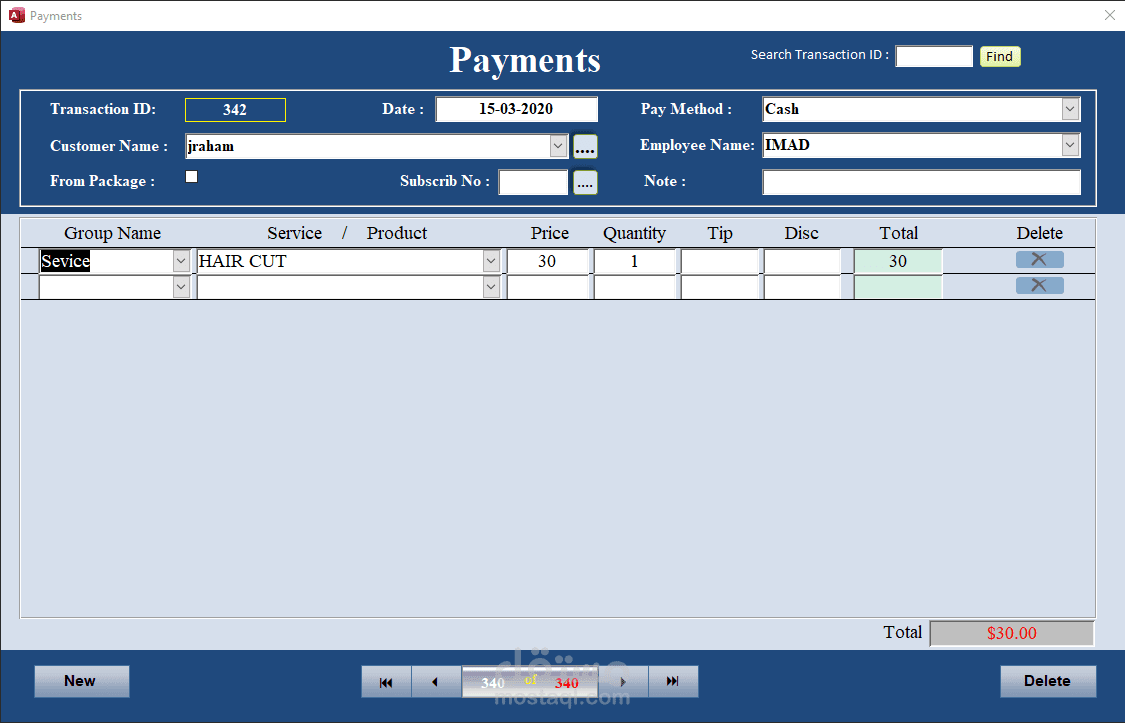Delete the HAIR CUT row
The height and width of the screenshot is (723, 1125).
[1039, 260]
